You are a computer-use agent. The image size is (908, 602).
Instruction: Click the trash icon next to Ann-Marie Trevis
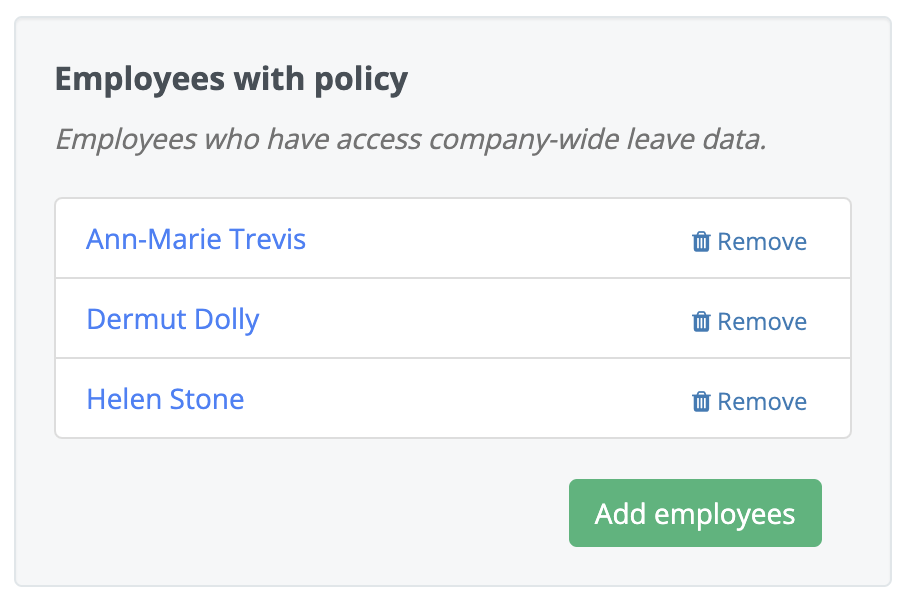(x=700, y=240)
